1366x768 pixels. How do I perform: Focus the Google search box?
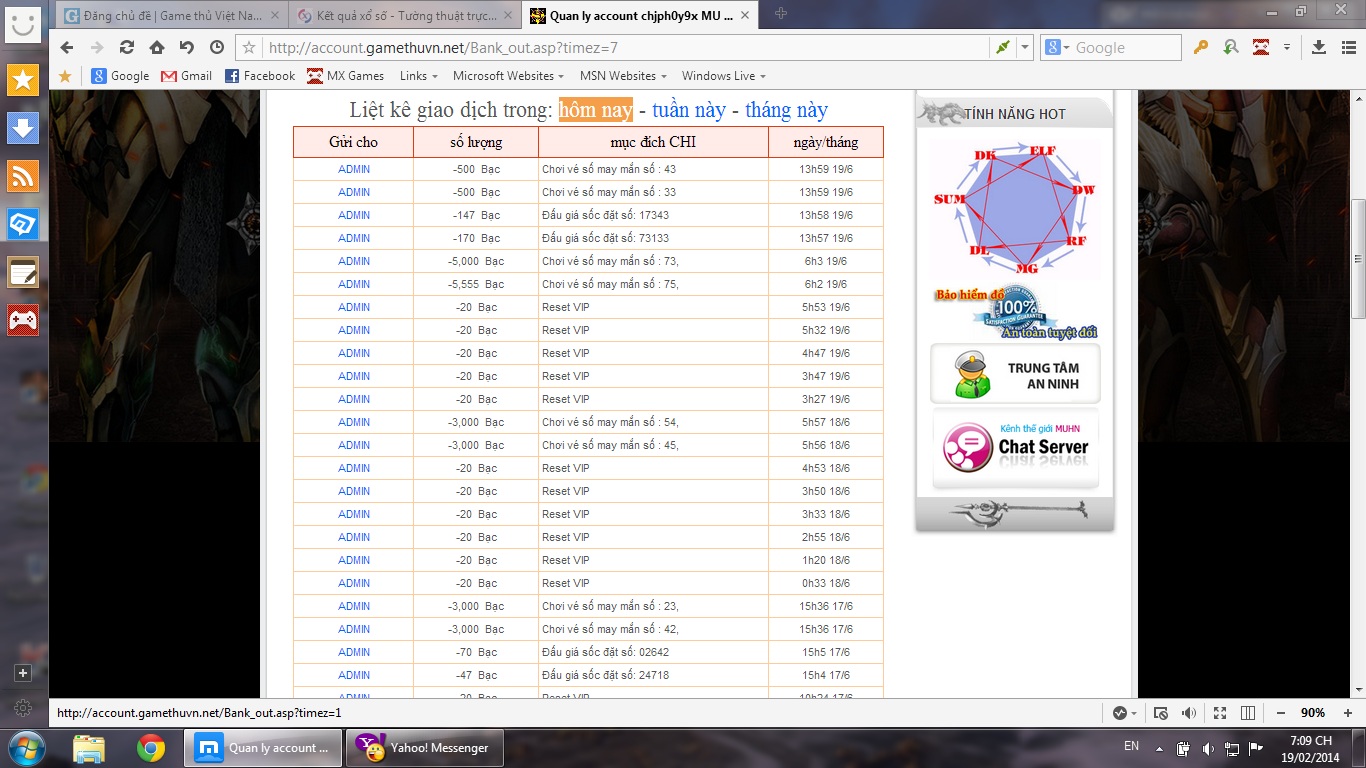click(1127, 47)
